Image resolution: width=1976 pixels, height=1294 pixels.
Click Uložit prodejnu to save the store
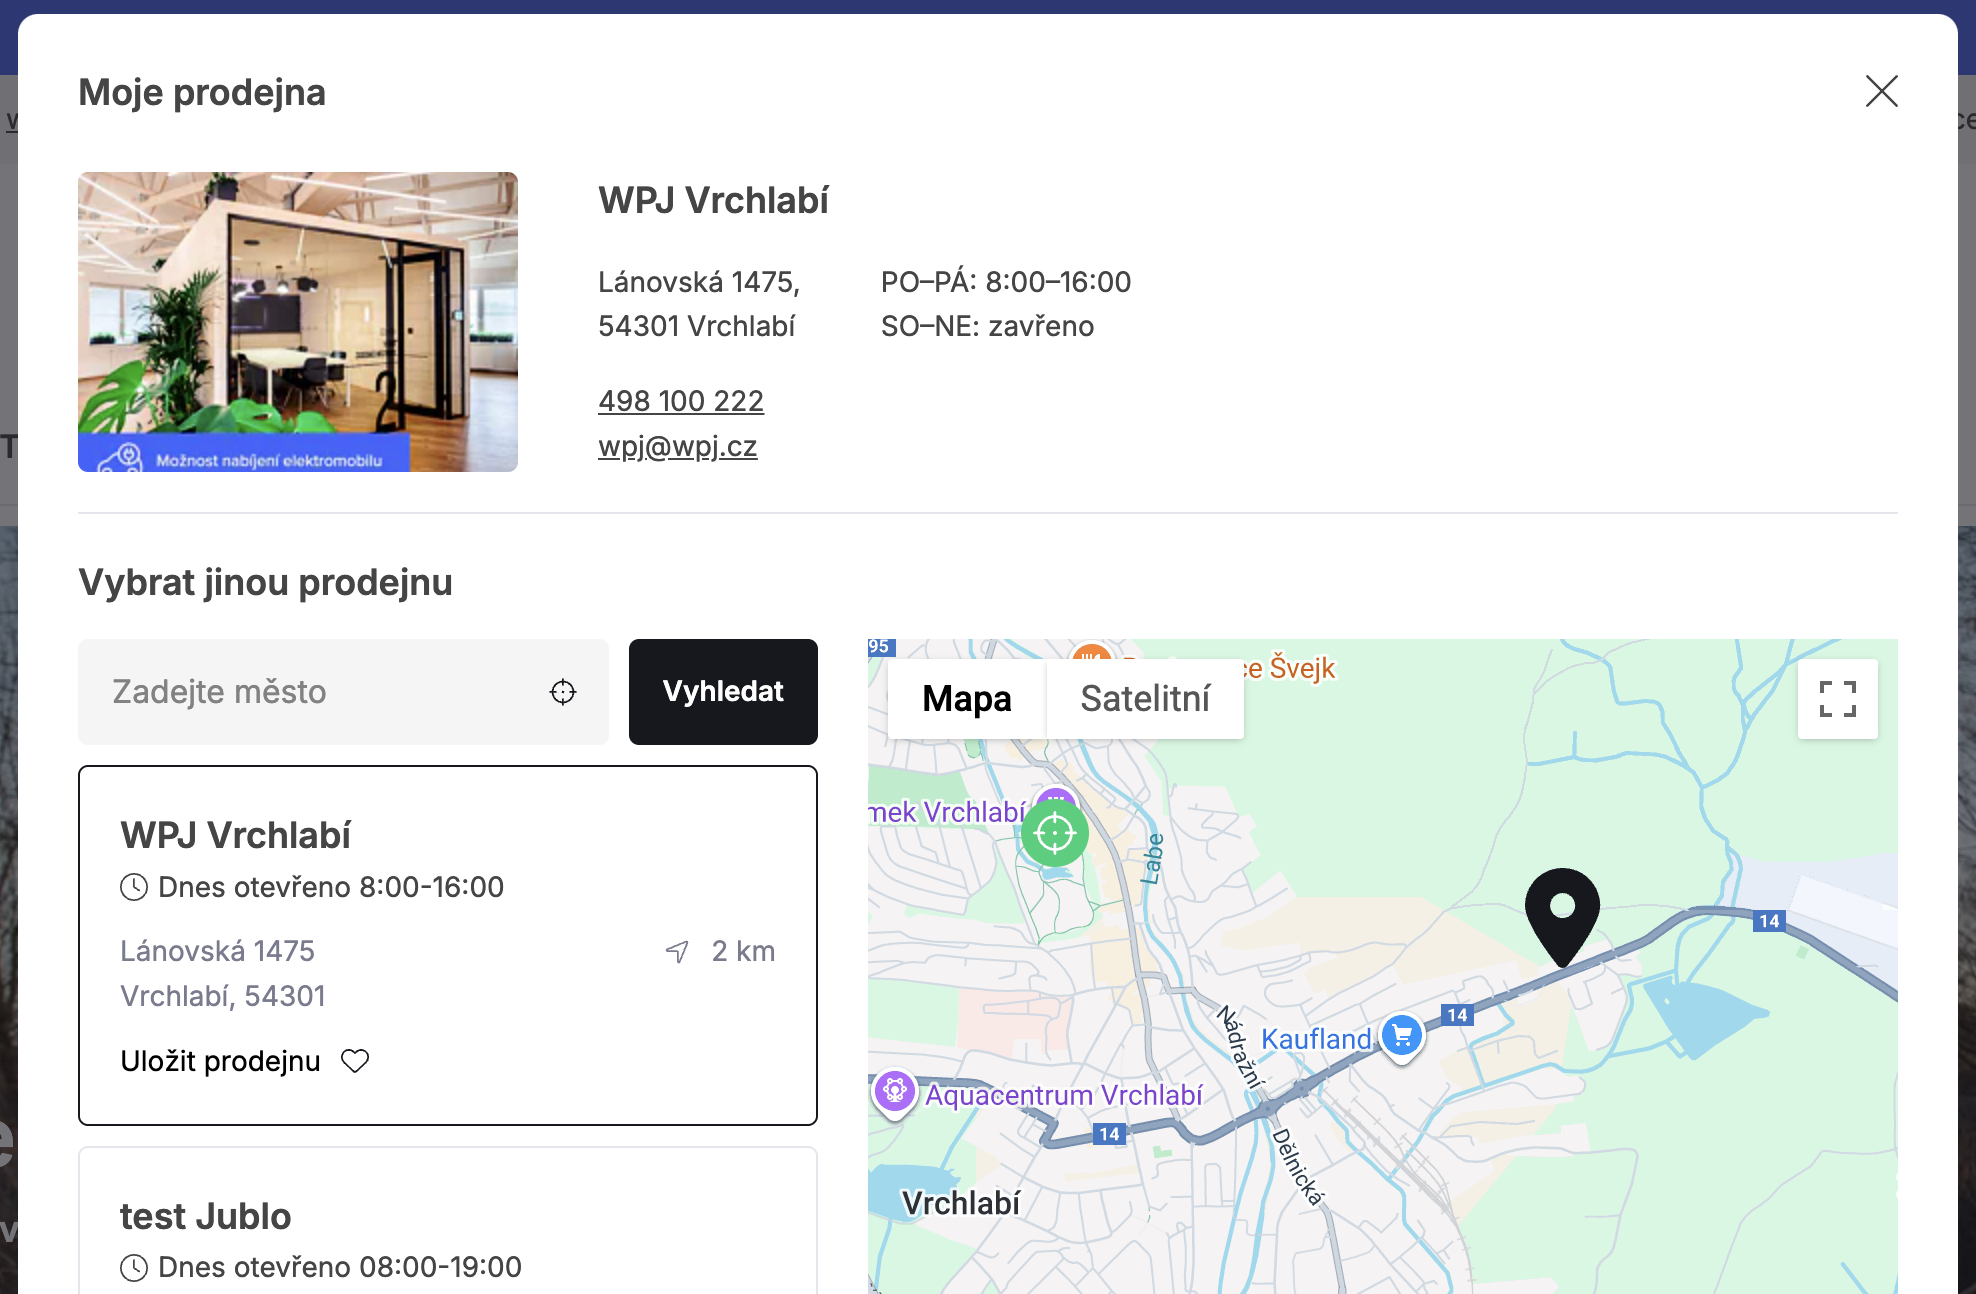220,1061
